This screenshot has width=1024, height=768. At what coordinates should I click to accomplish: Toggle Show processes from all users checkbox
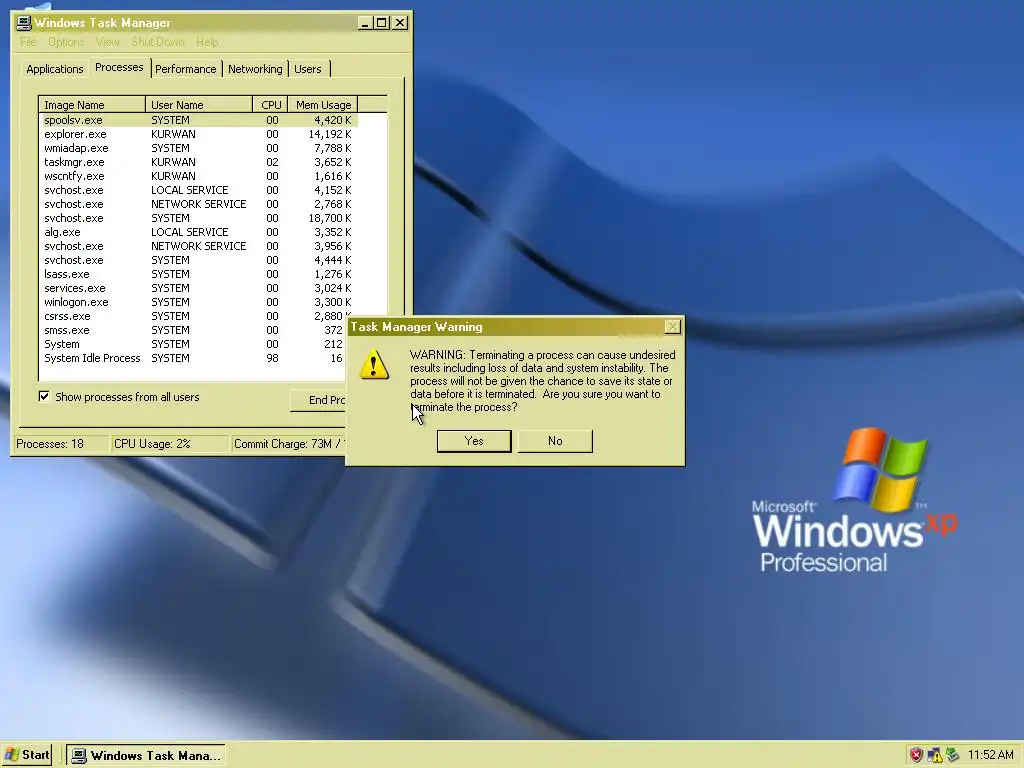[44, 396]
